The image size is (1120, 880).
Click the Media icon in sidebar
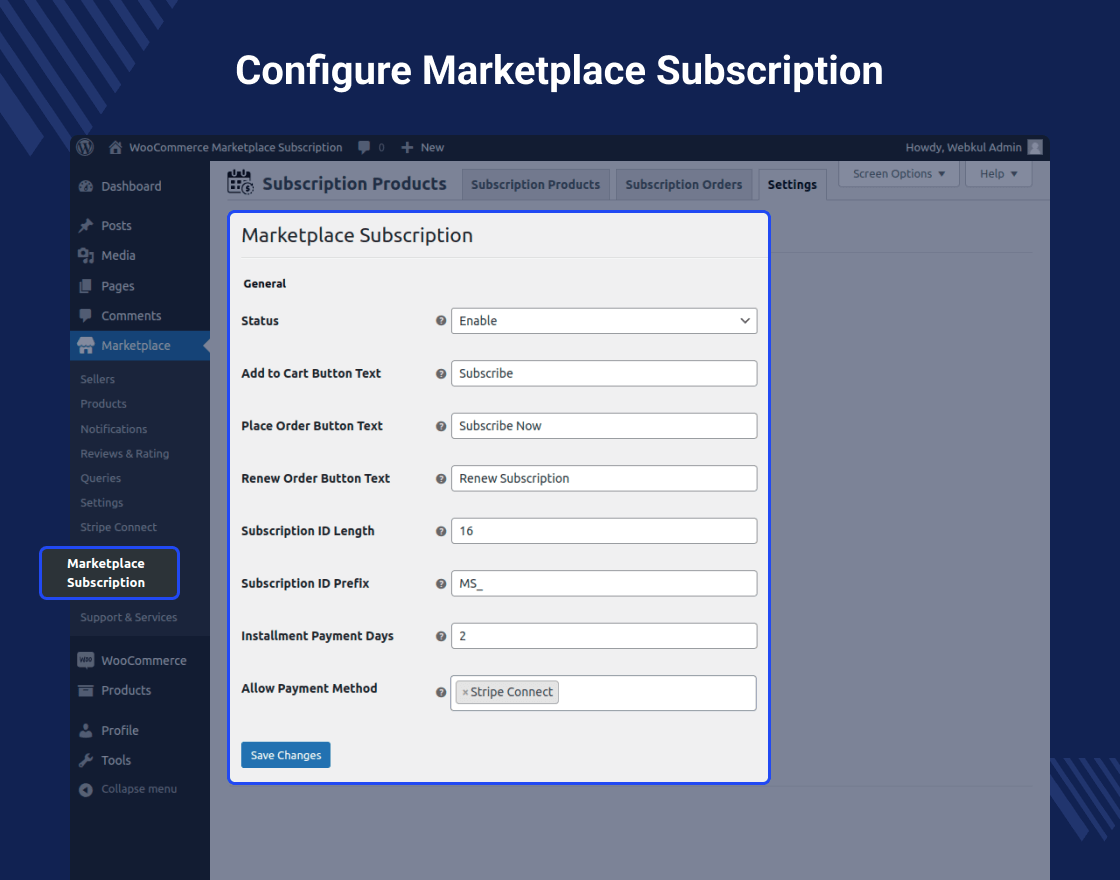click(x=86, y=256)
